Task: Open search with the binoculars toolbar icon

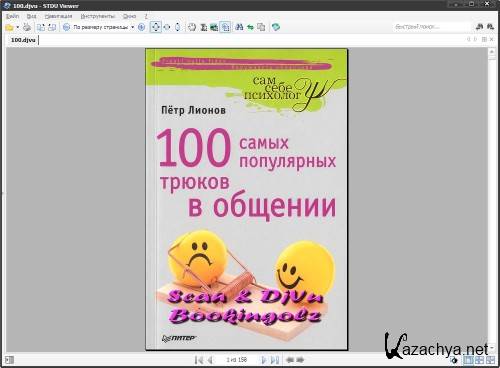Action: click(239, 27)
